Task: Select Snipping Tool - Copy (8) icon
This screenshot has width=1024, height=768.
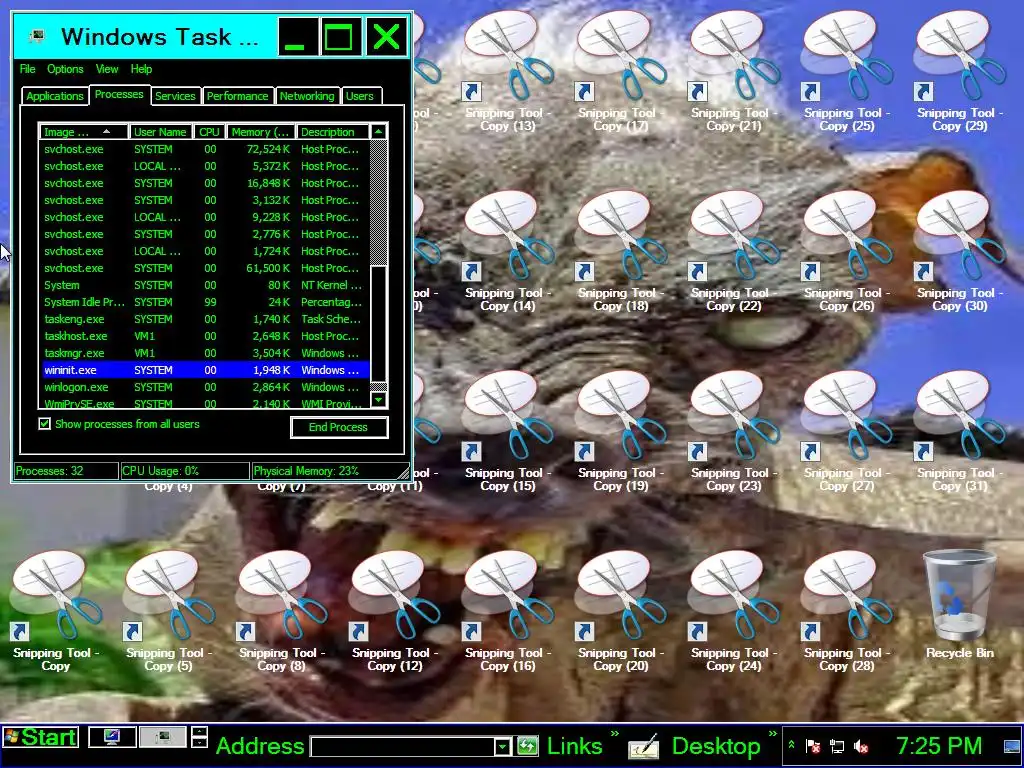Action: click(281, 611)
